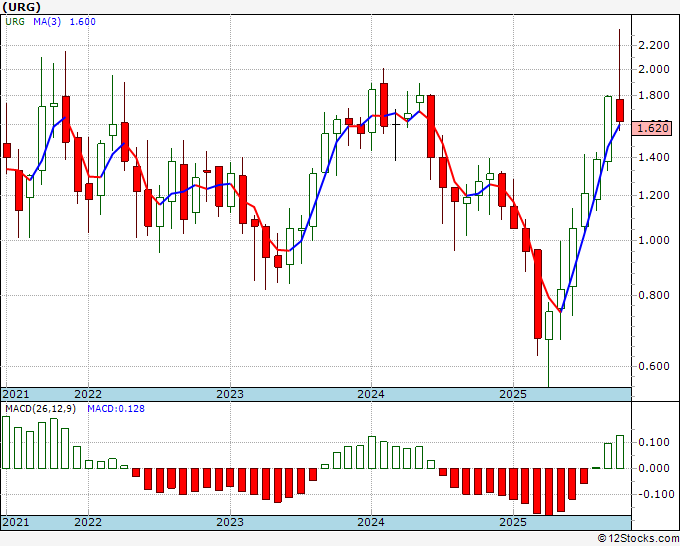Click the 1.400 price axis label
680x546 pixels.
coord(654,157)
